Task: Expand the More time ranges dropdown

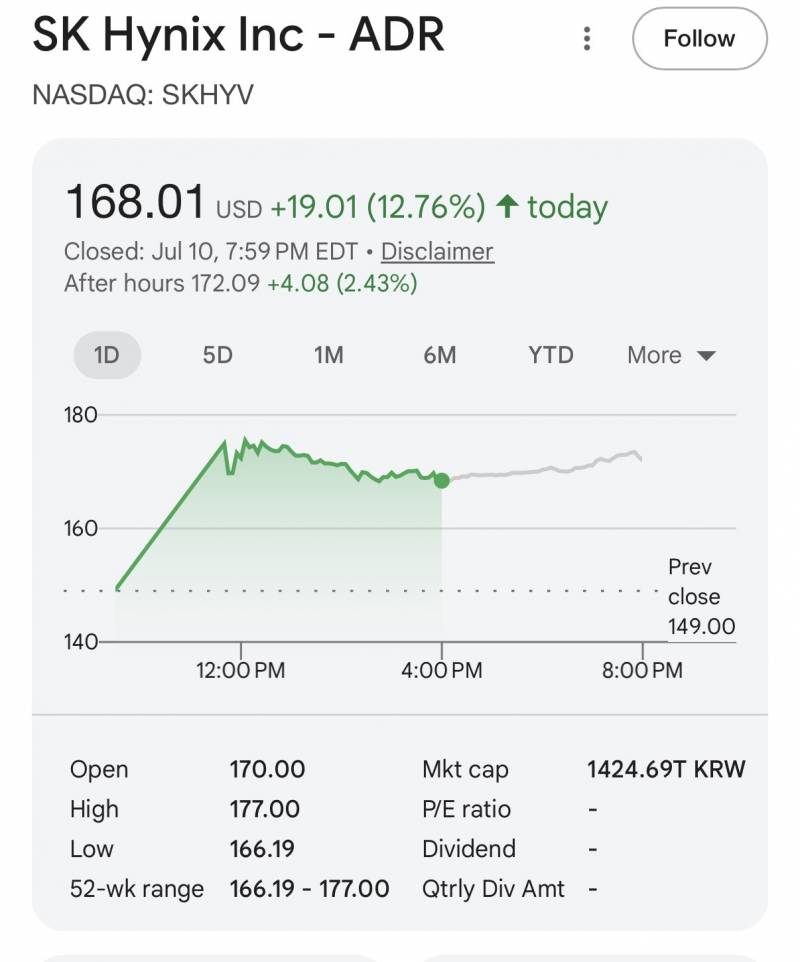Action: click(671, 355)
